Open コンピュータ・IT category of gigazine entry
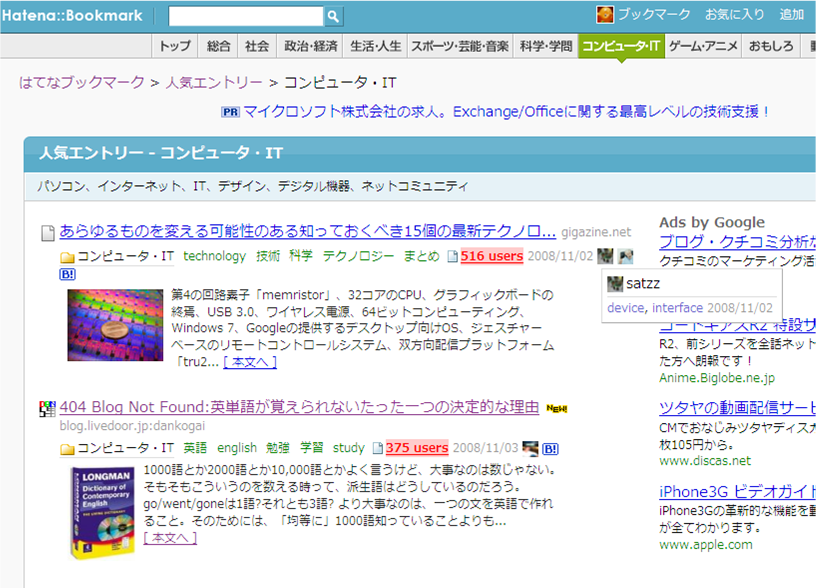This screenshot has height=588, width=816. click(x=125, y=256)
